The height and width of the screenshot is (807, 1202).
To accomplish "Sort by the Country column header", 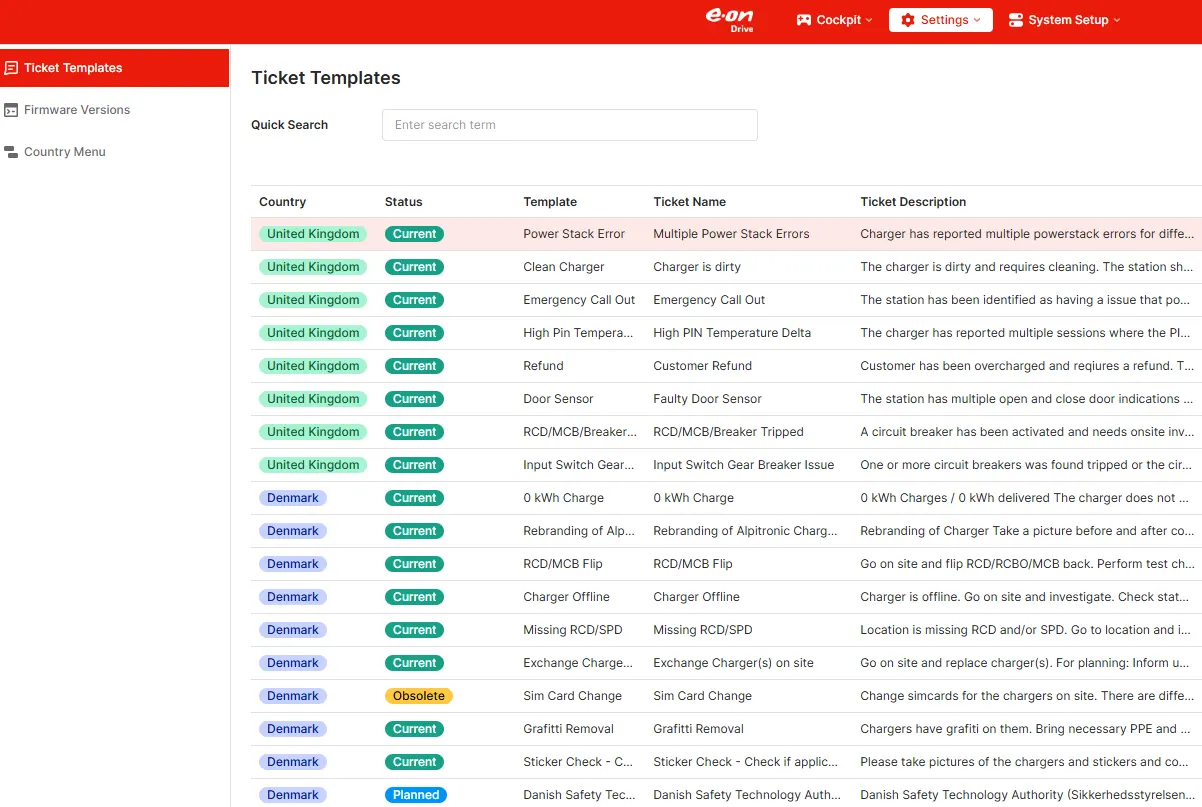I will 282,202.
